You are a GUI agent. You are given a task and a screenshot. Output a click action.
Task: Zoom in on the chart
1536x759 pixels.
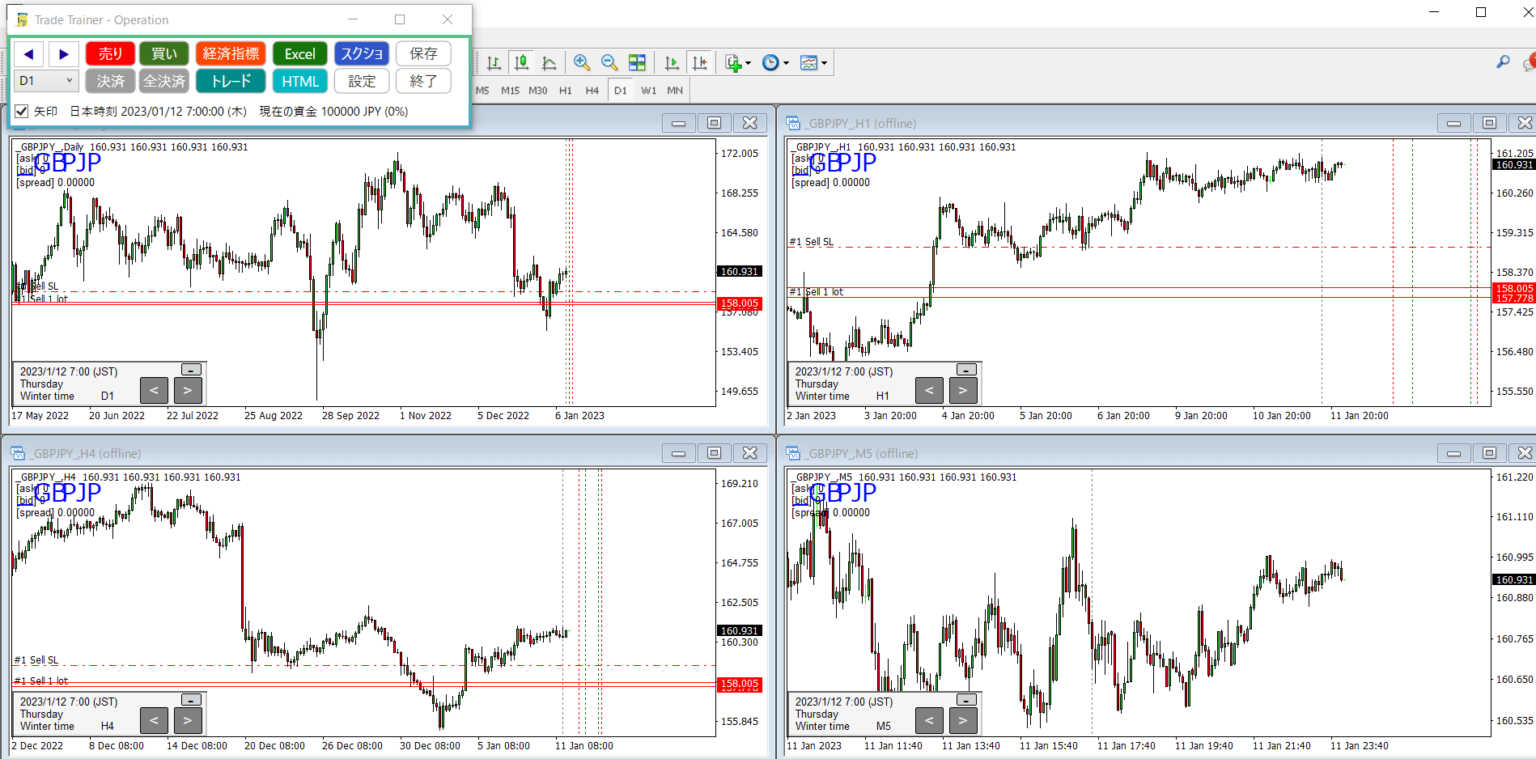581,62
